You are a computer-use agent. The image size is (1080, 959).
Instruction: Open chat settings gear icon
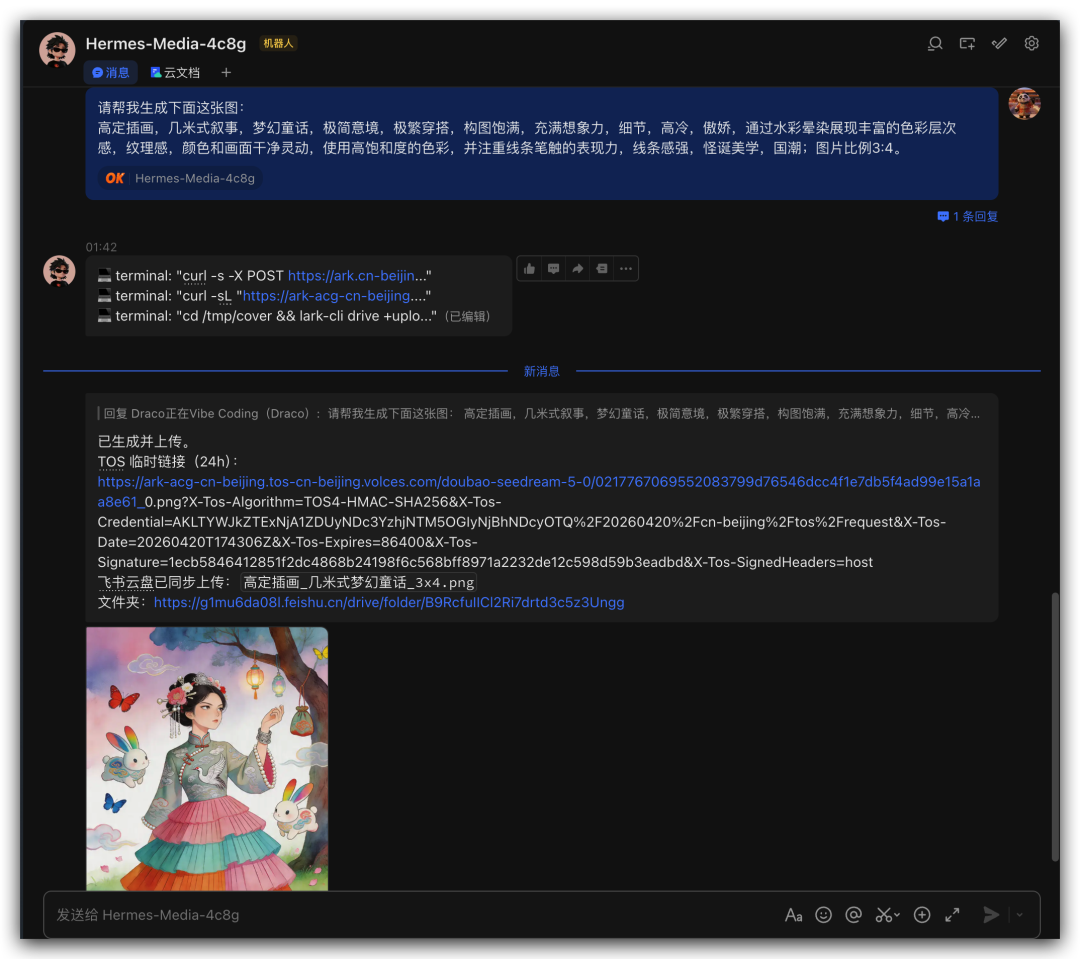point(1031,44)
